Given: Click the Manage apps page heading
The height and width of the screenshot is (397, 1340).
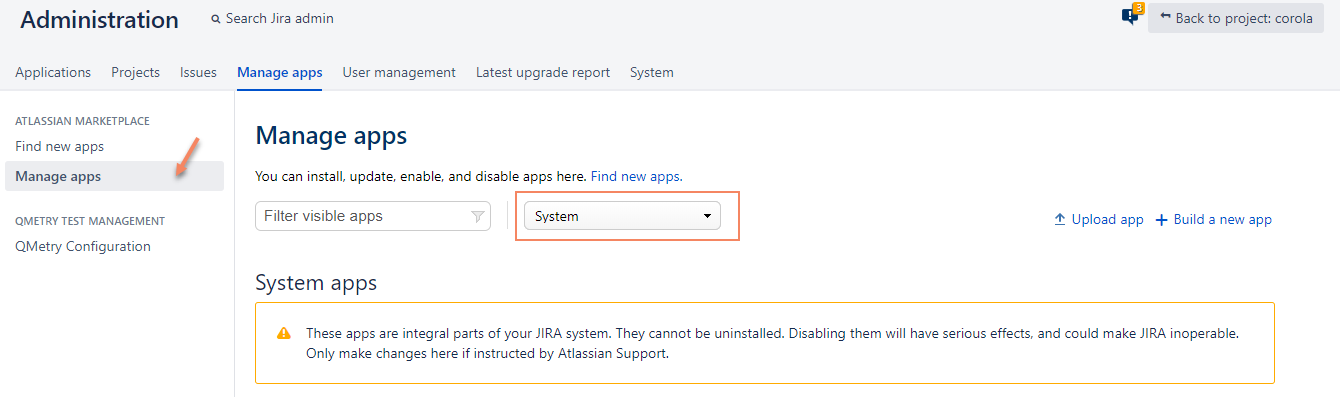Looking at the screenshot, I should 331,136.
